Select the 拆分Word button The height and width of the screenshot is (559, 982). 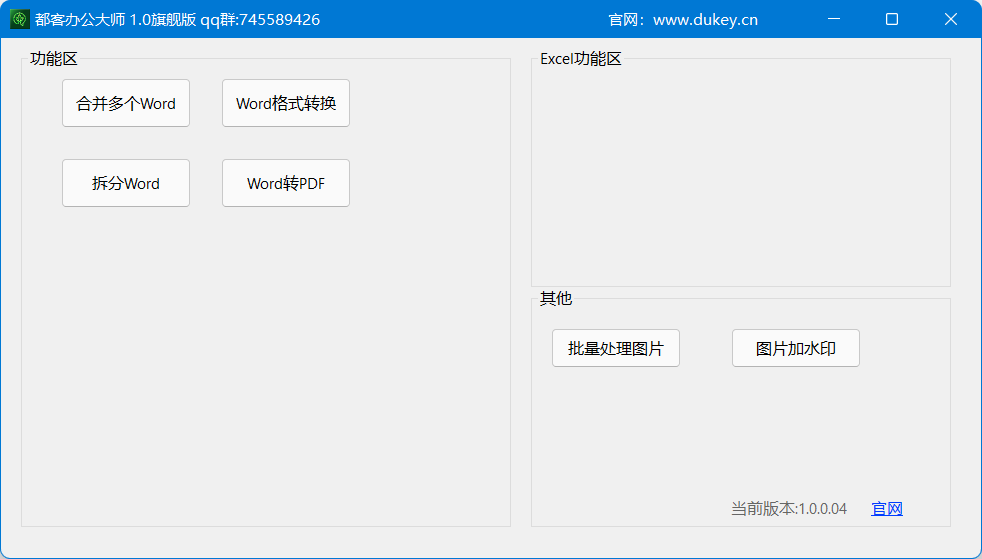tap(126, 183)
